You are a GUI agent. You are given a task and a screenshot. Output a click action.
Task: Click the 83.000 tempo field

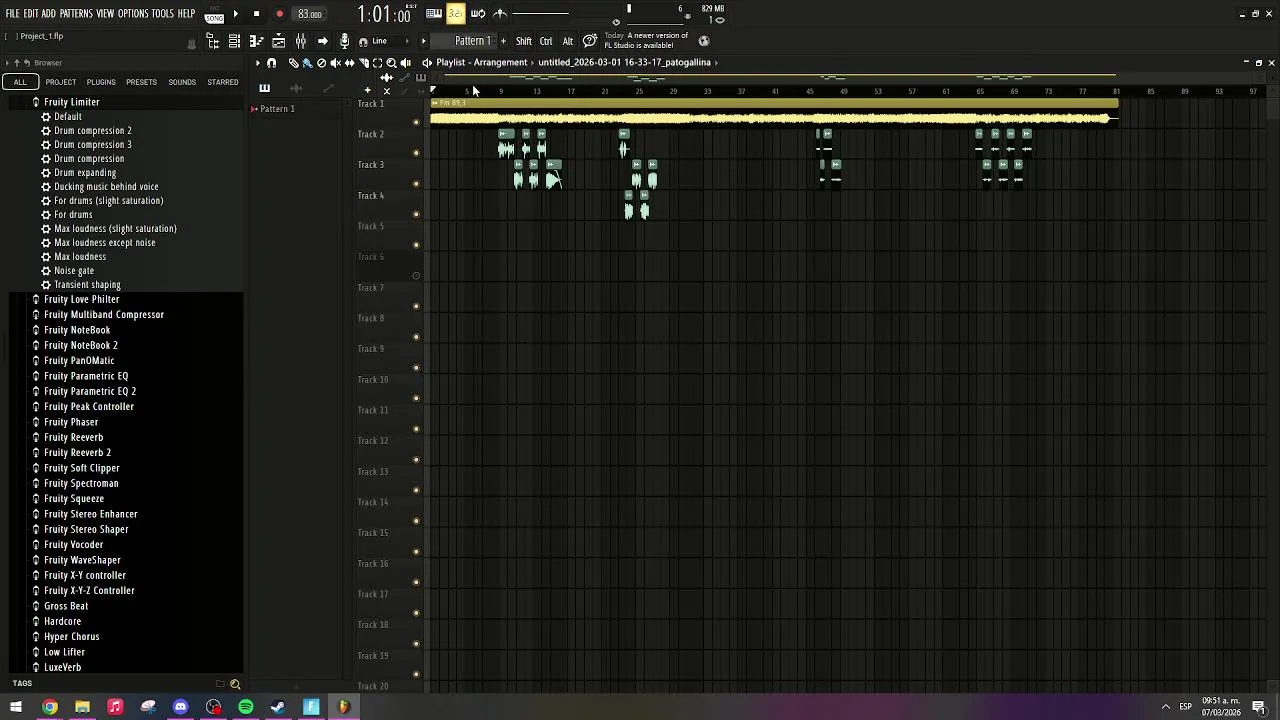pyautogui.click(x=310, y=14)
